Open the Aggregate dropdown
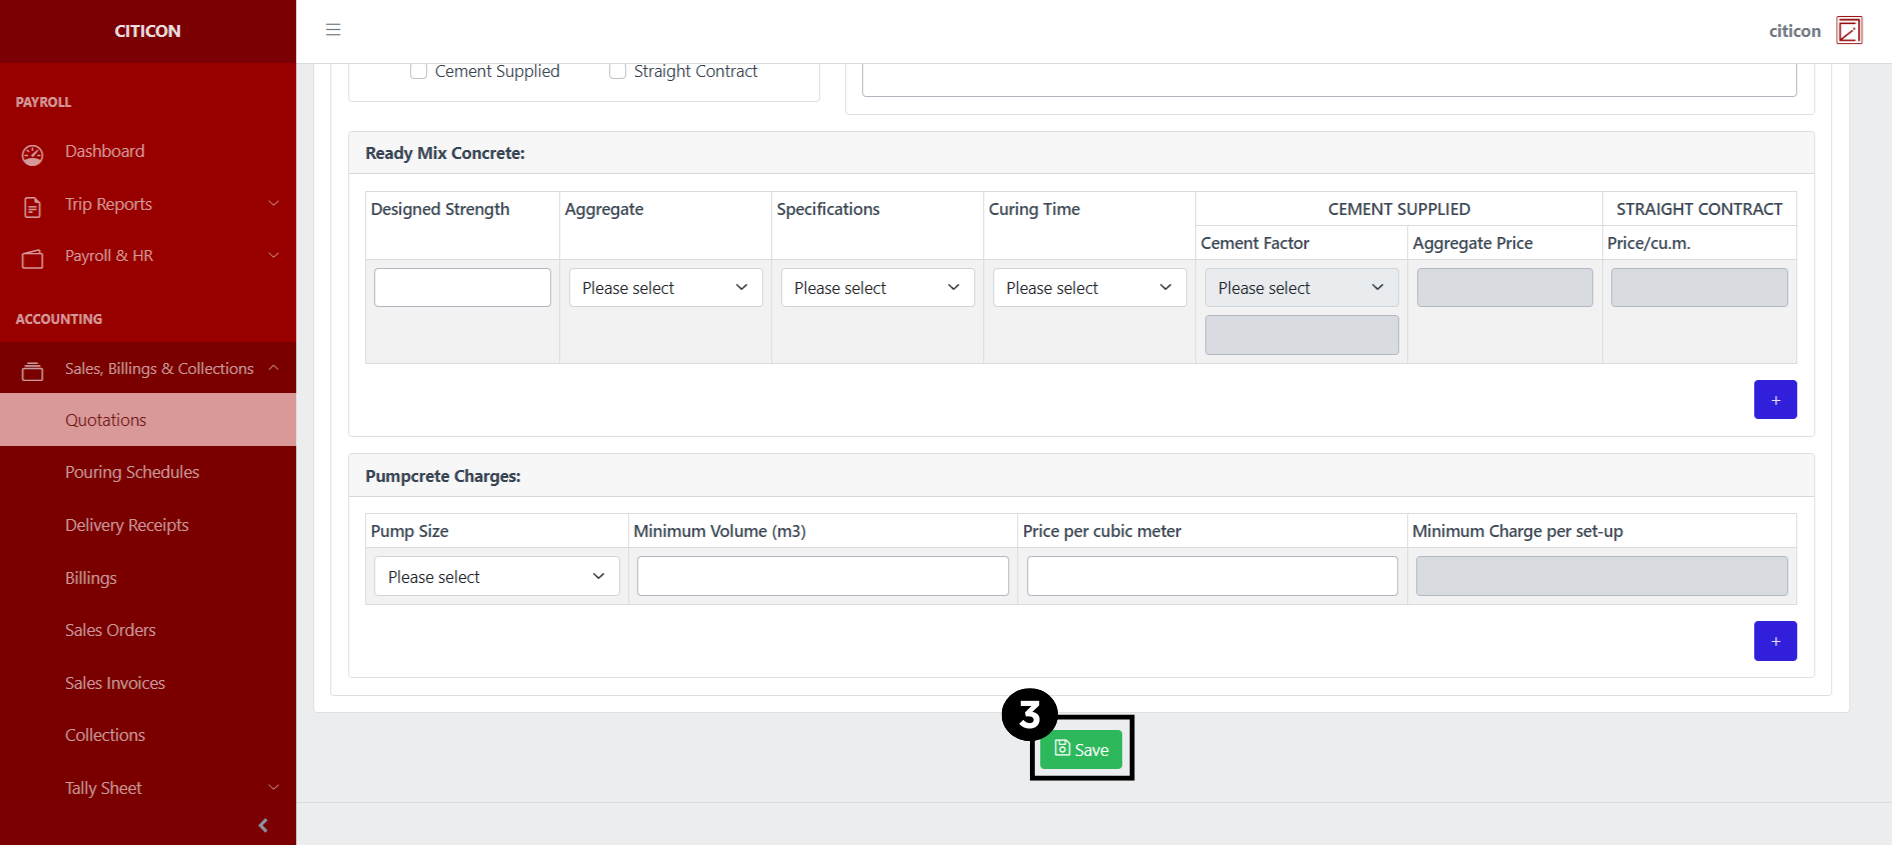 point(665,288)
